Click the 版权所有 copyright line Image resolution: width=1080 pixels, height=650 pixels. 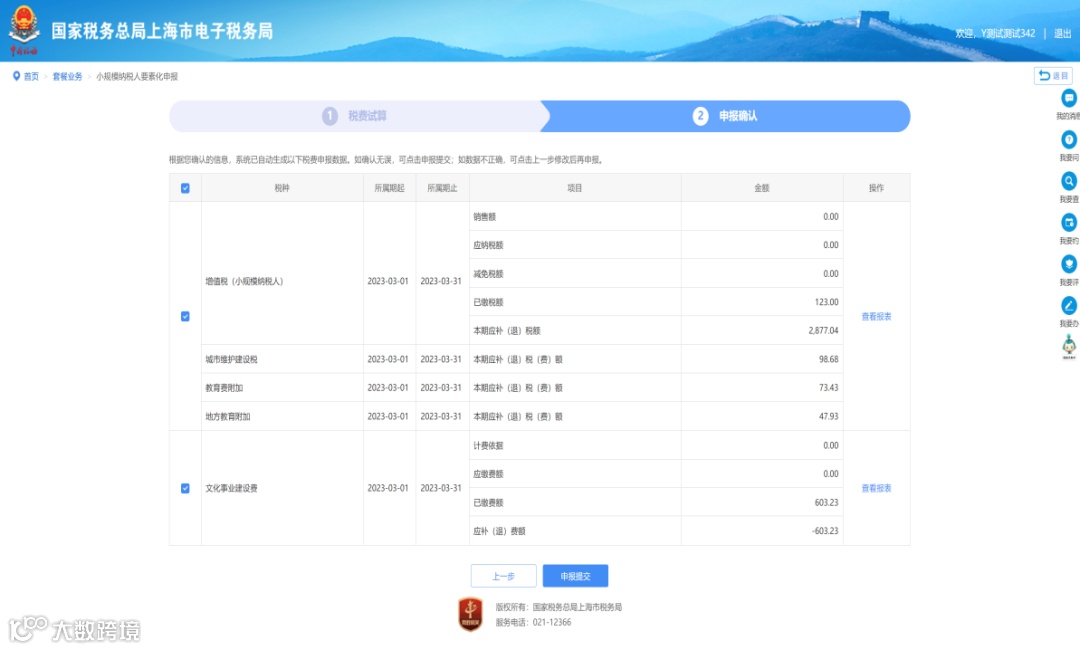pos(559,607)
